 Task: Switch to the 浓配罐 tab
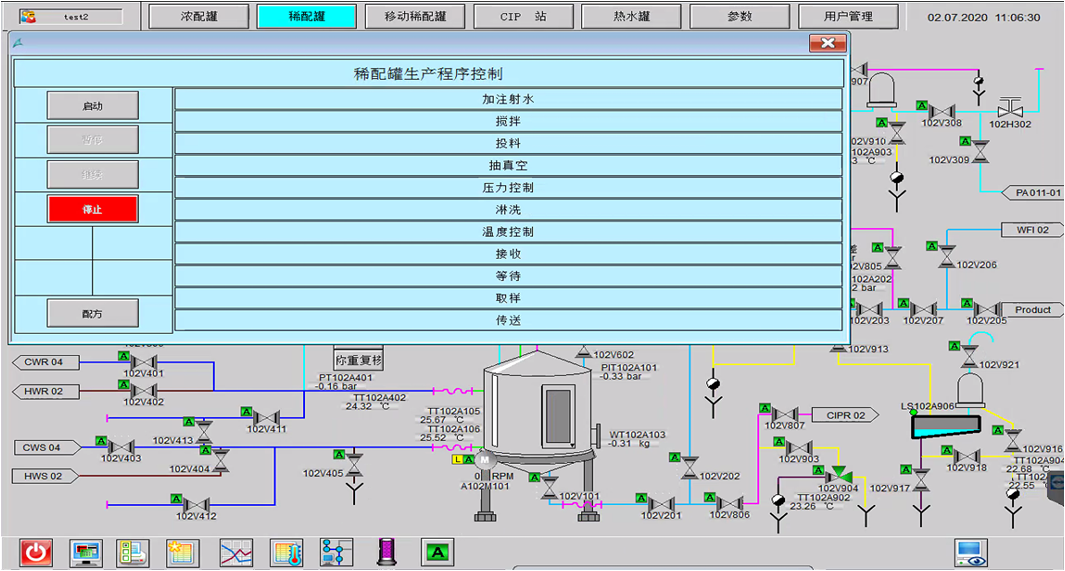(x=199, y=17)
